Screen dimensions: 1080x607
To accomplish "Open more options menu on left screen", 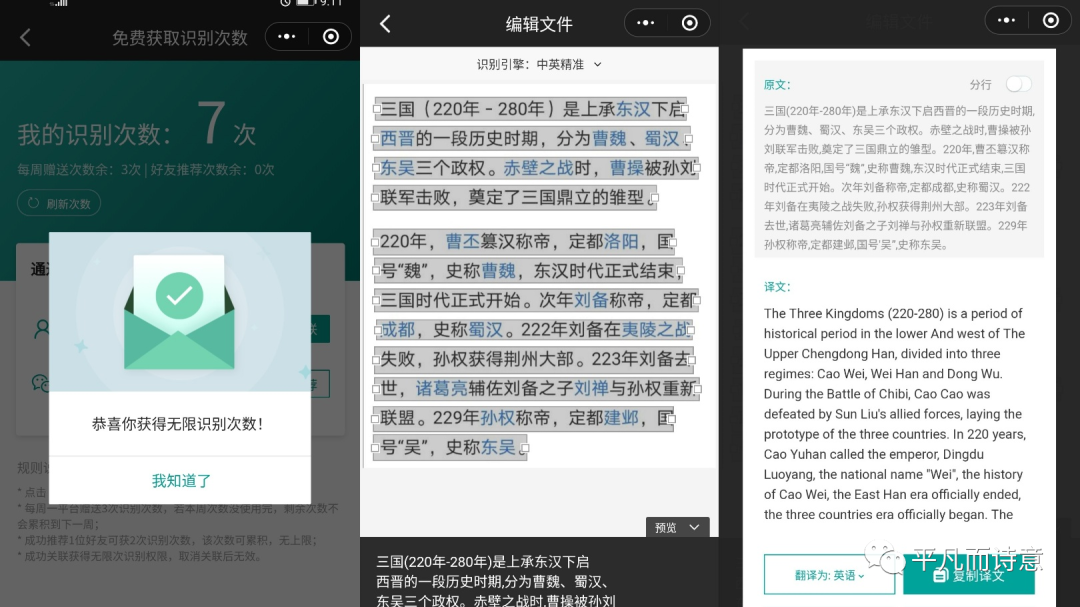I will (x=287, y=37).
